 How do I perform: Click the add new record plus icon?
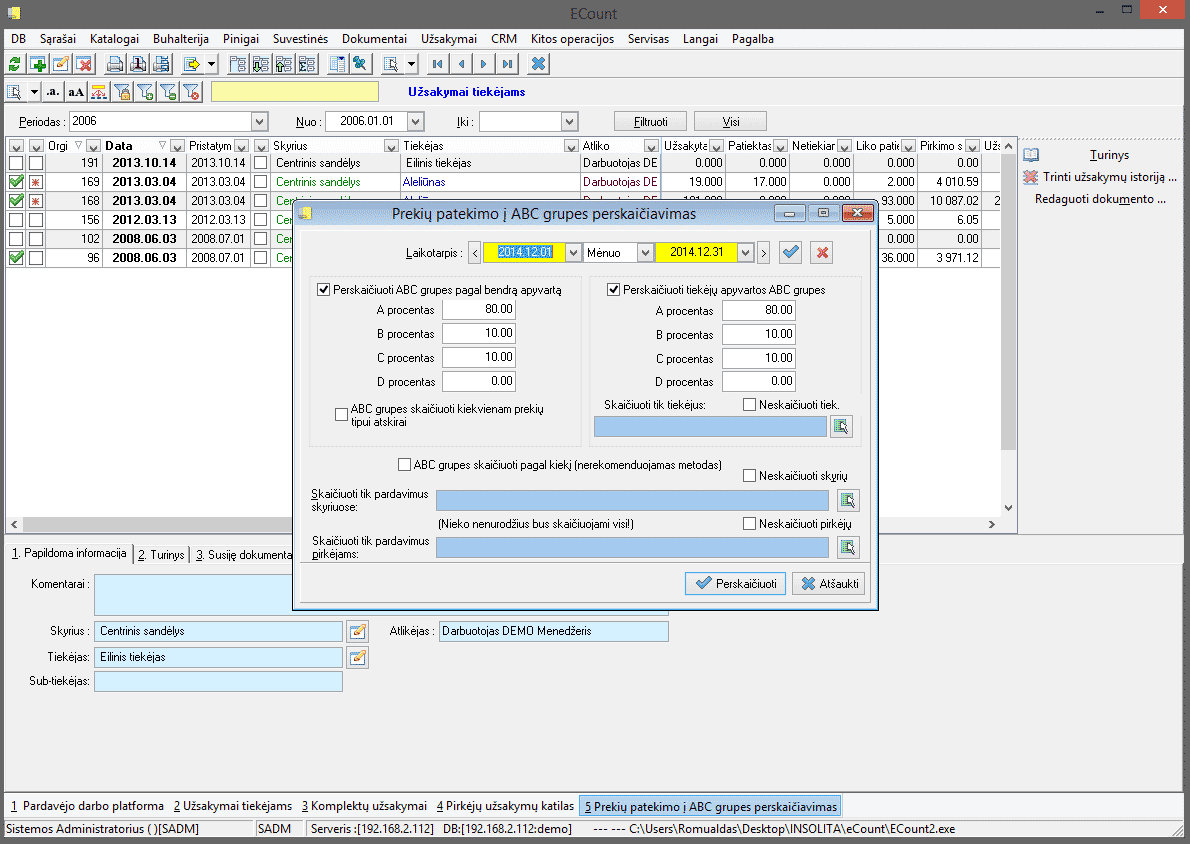point(38,64)
